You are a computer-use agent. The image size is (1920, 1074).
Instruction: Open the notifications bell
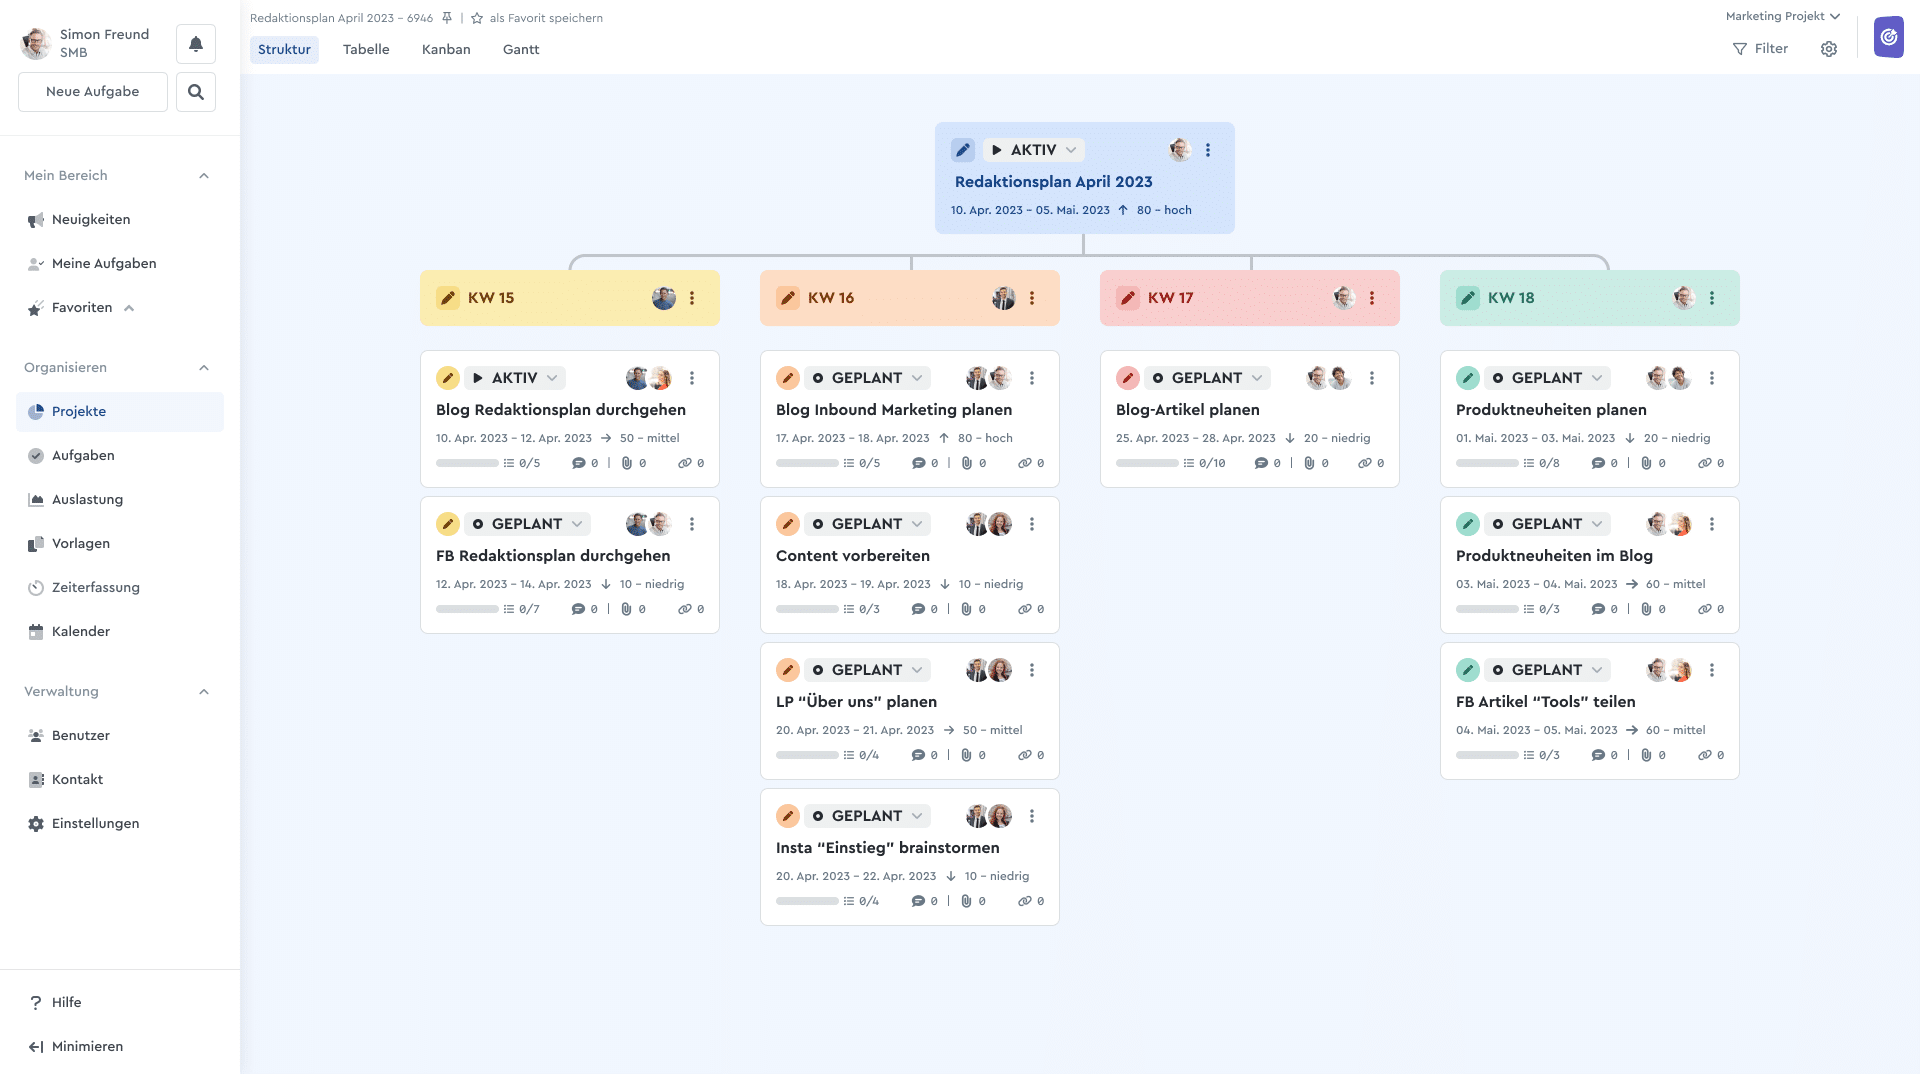[x=196, y=44]
